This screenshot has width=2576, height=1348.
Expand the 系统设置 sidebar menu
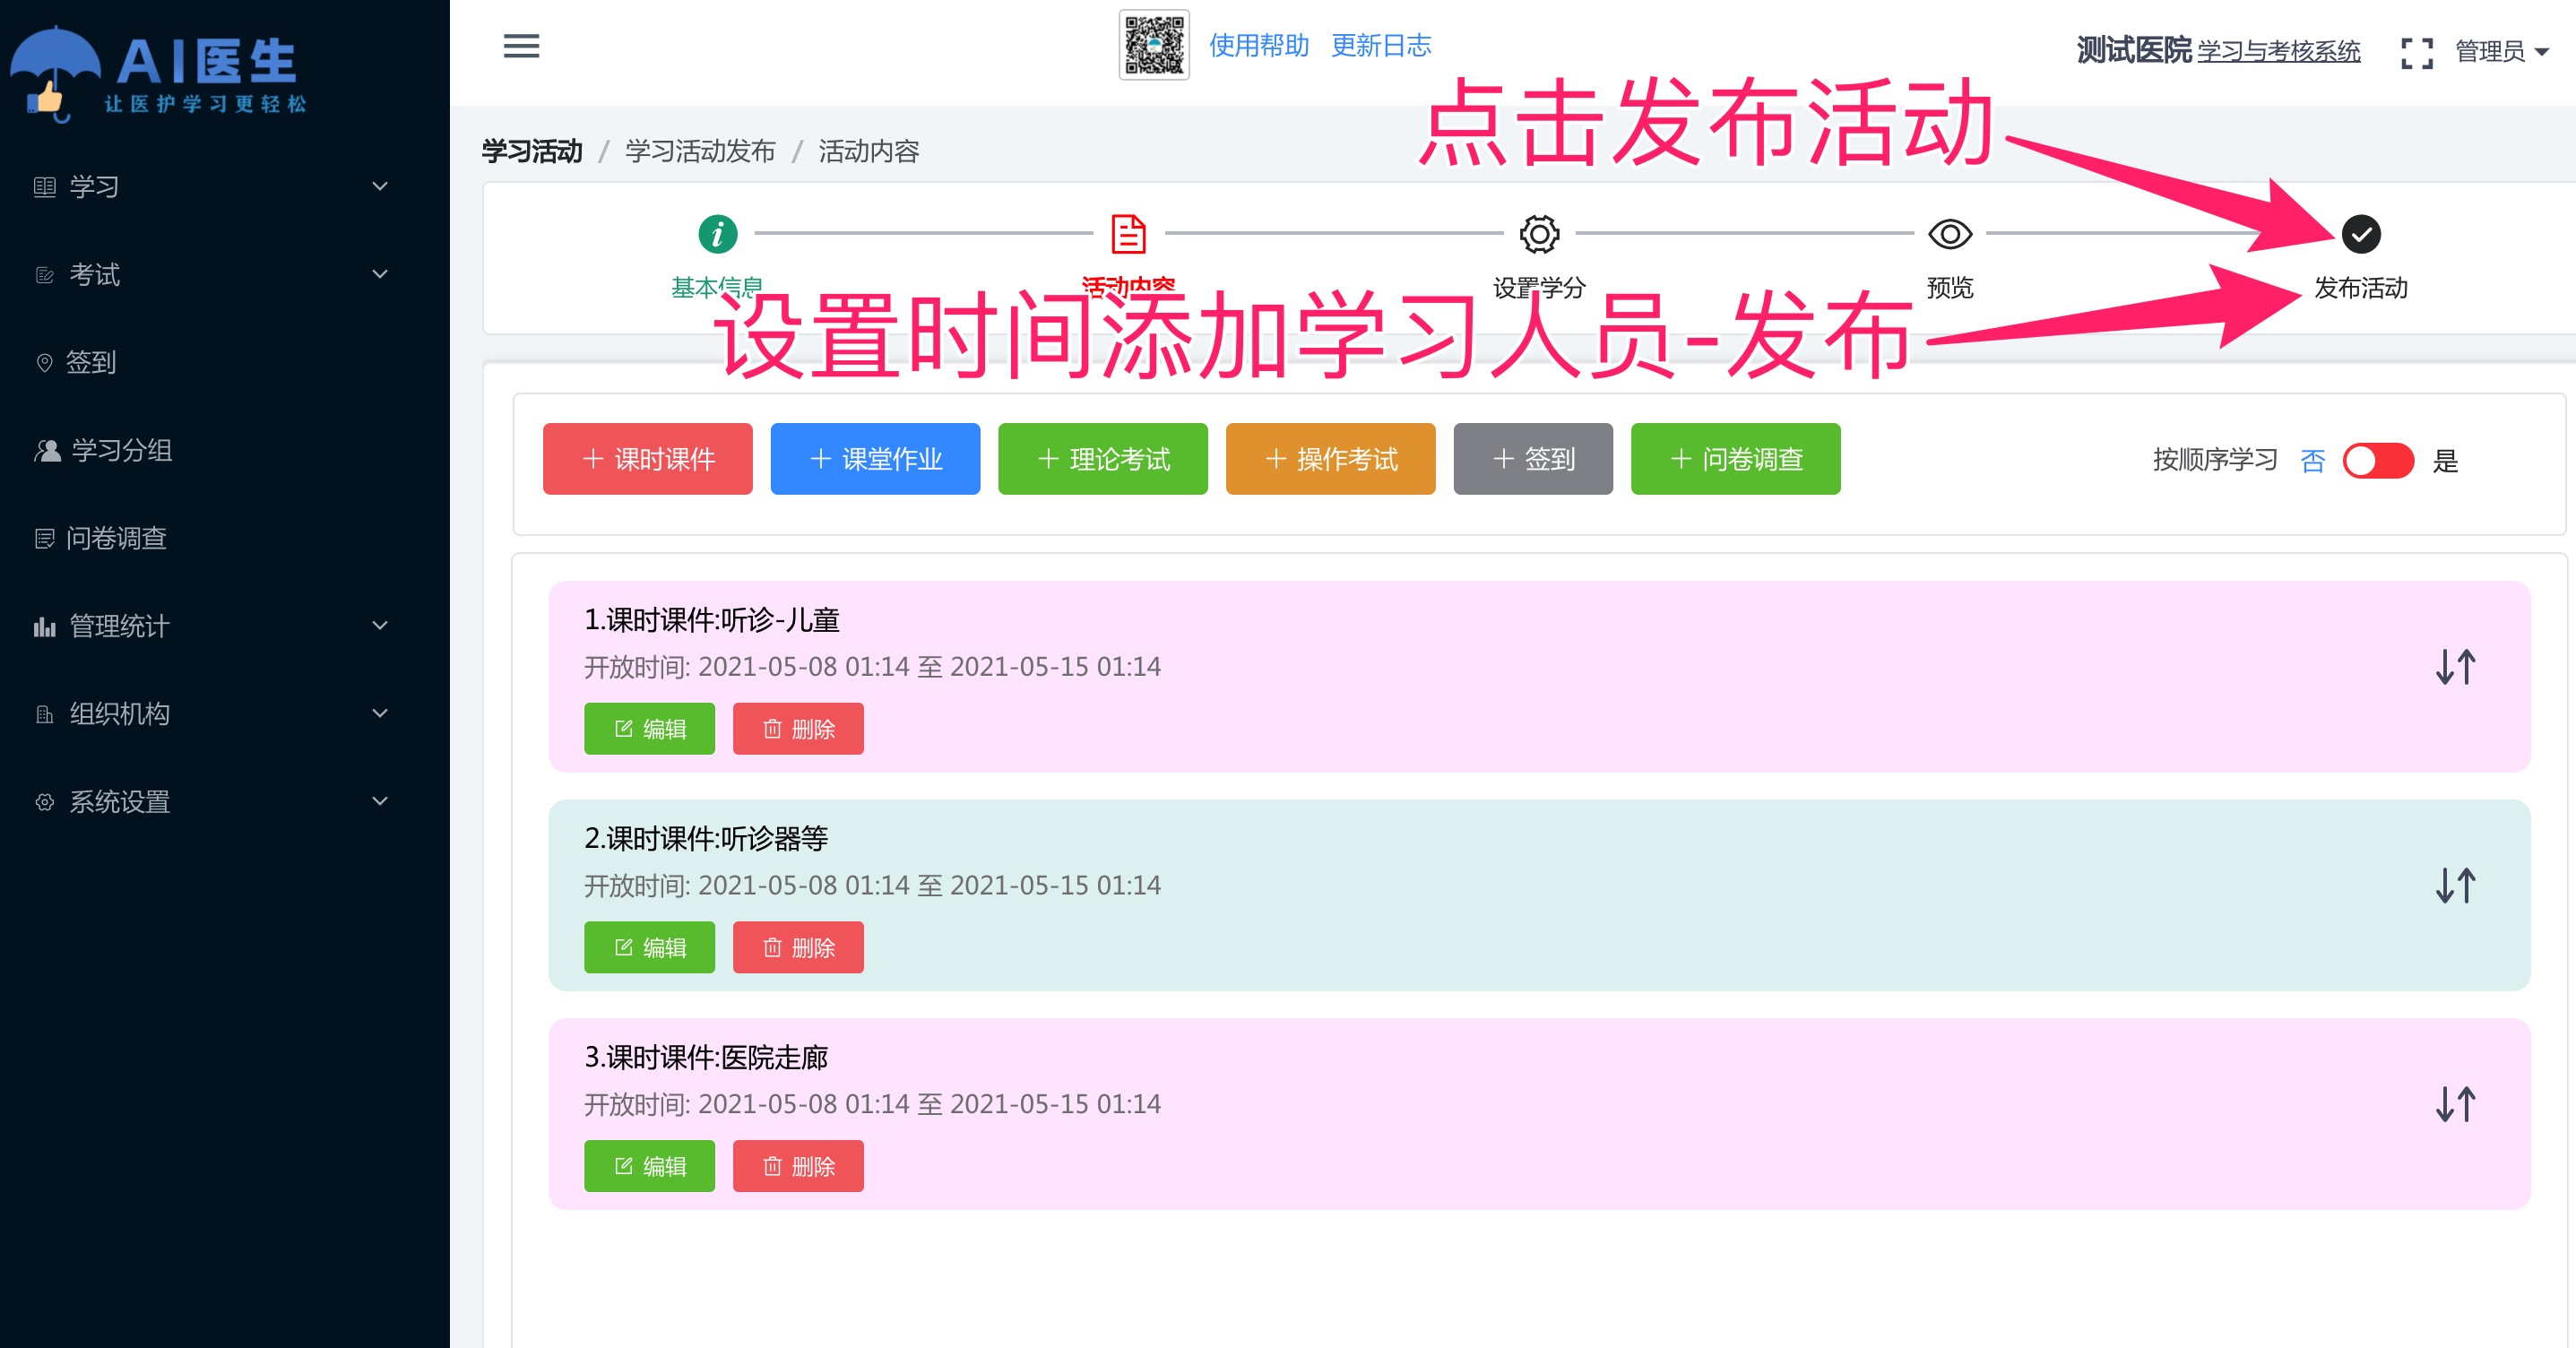point(211,802)
